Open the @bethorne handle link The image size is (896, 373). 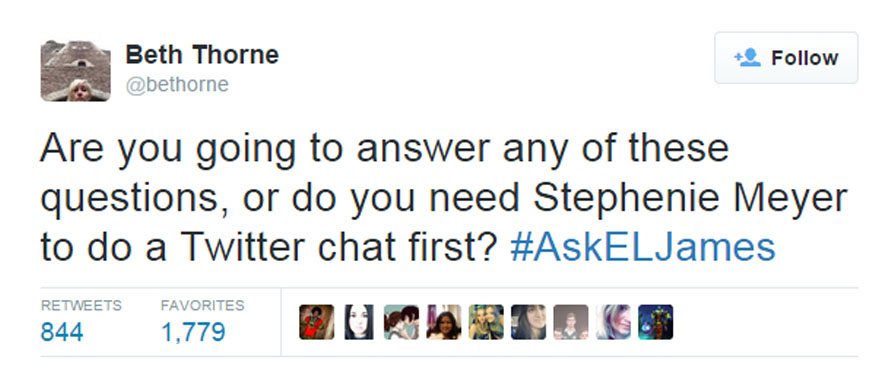[177, 85]
